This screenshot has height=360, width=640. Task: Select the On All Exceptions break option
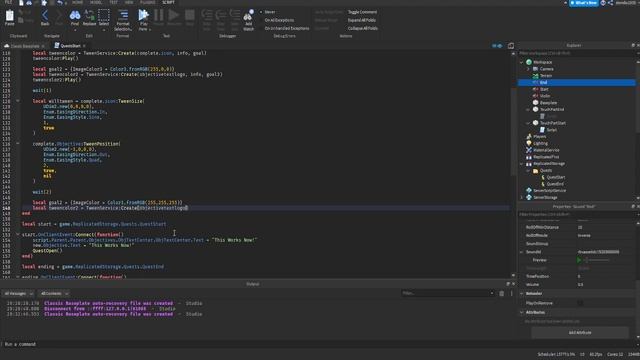[278, 20]
